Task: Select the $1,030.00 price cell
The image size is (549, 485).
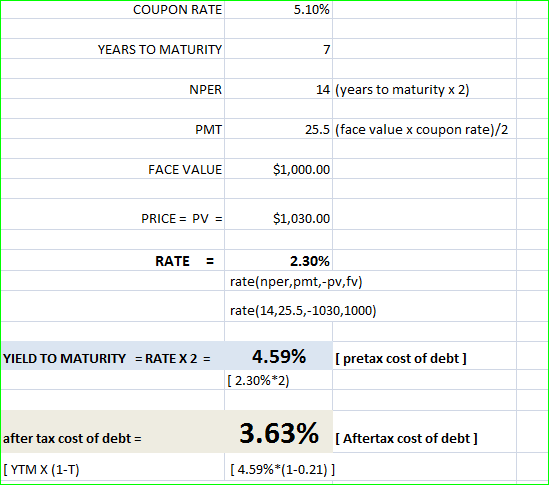Action: pyautogui.click(x=301, y=219)
